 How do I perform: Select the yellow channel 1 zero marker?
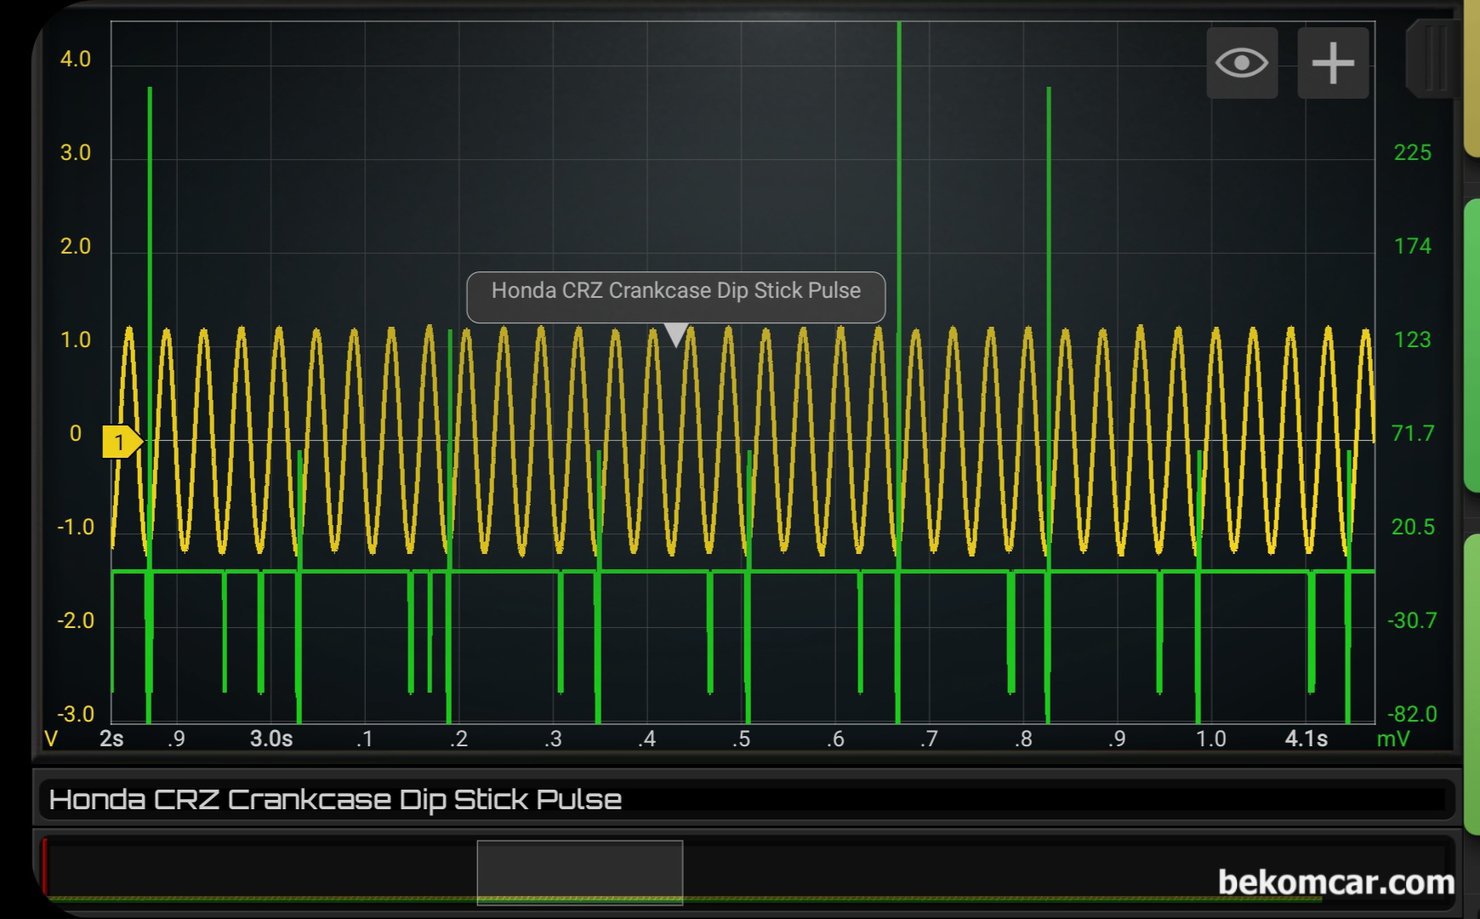coord(121,441)
